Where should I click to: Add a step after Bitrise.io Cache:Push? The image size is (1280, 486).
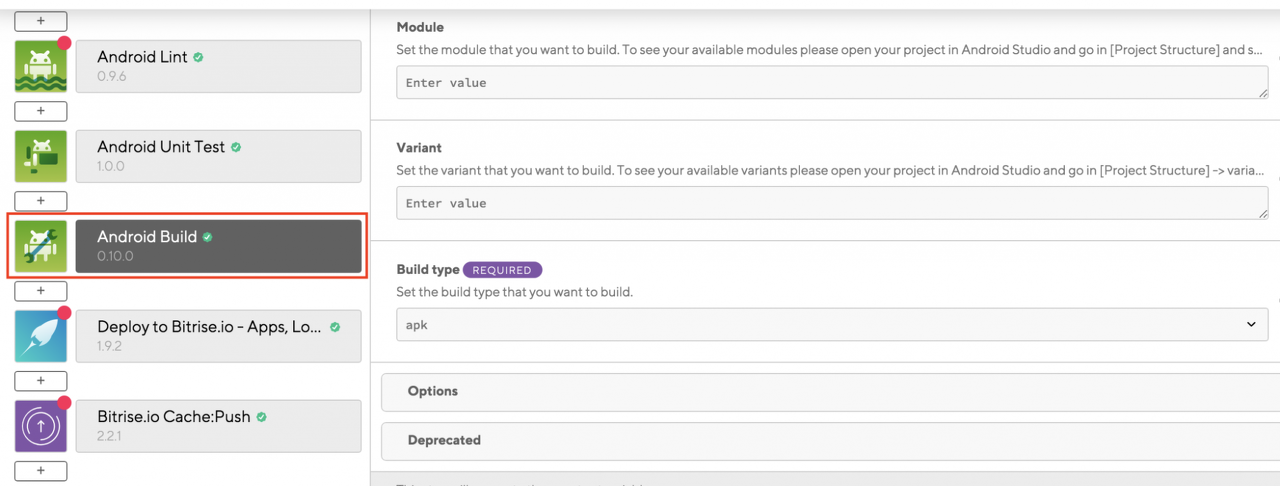(x=41, y=470)
